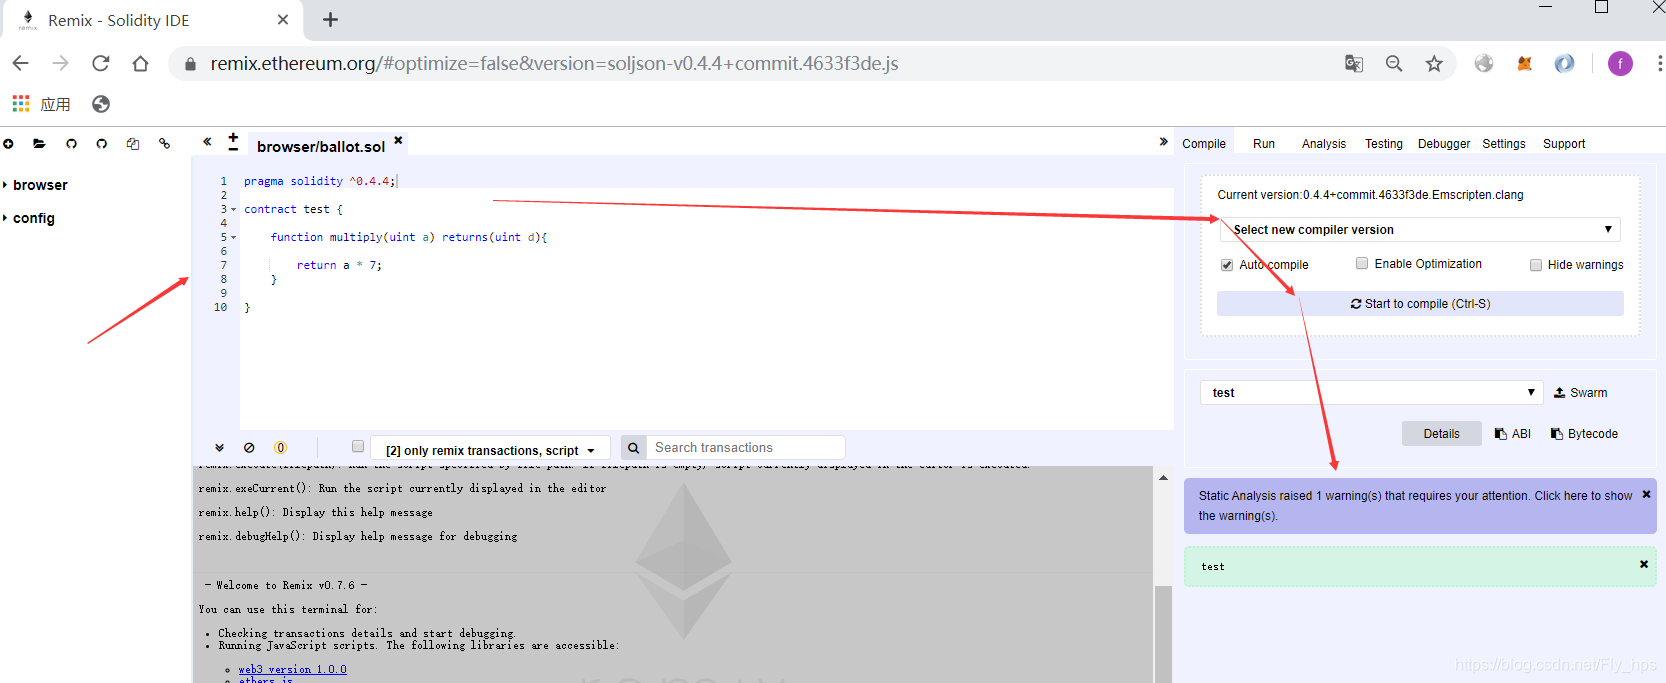Go back in the browser
1666x683 pixels.
tap(20, 63)
